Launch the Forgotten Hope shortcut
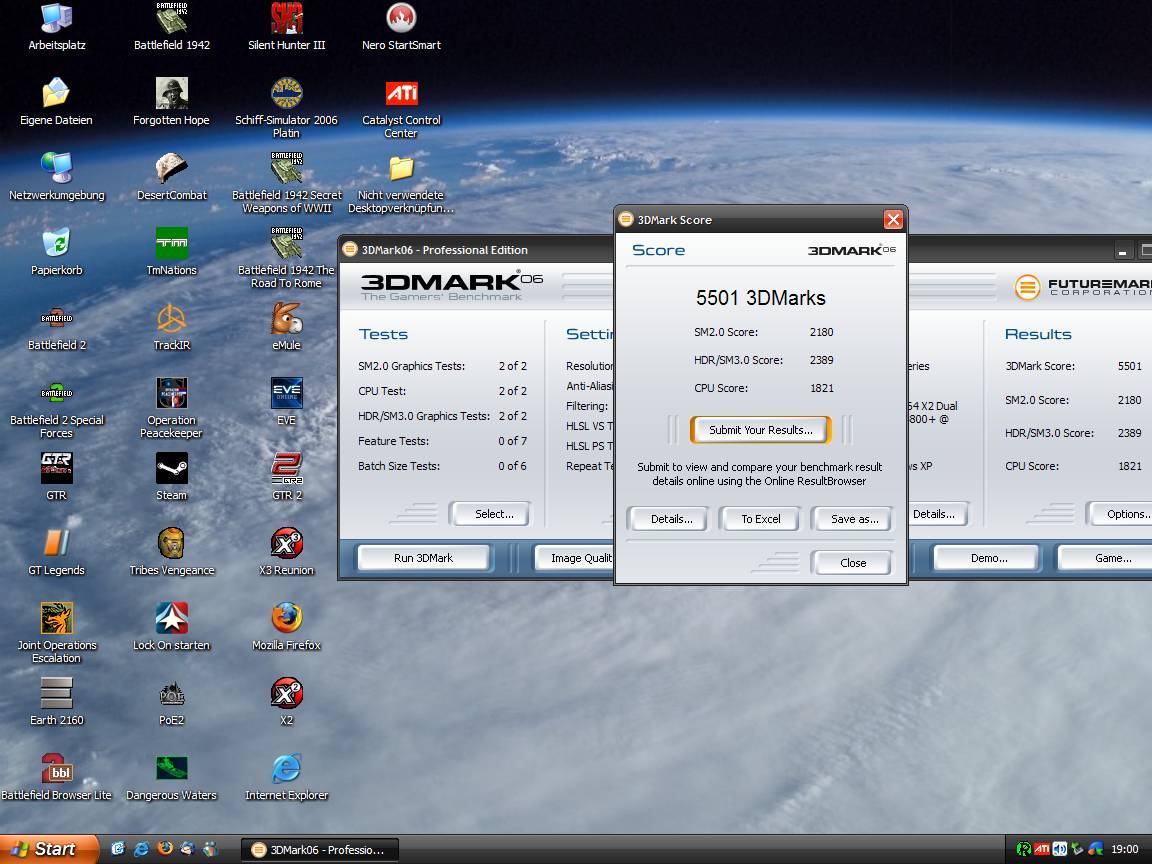Screen dimensions: 1152x864 (x=171, y=102)
